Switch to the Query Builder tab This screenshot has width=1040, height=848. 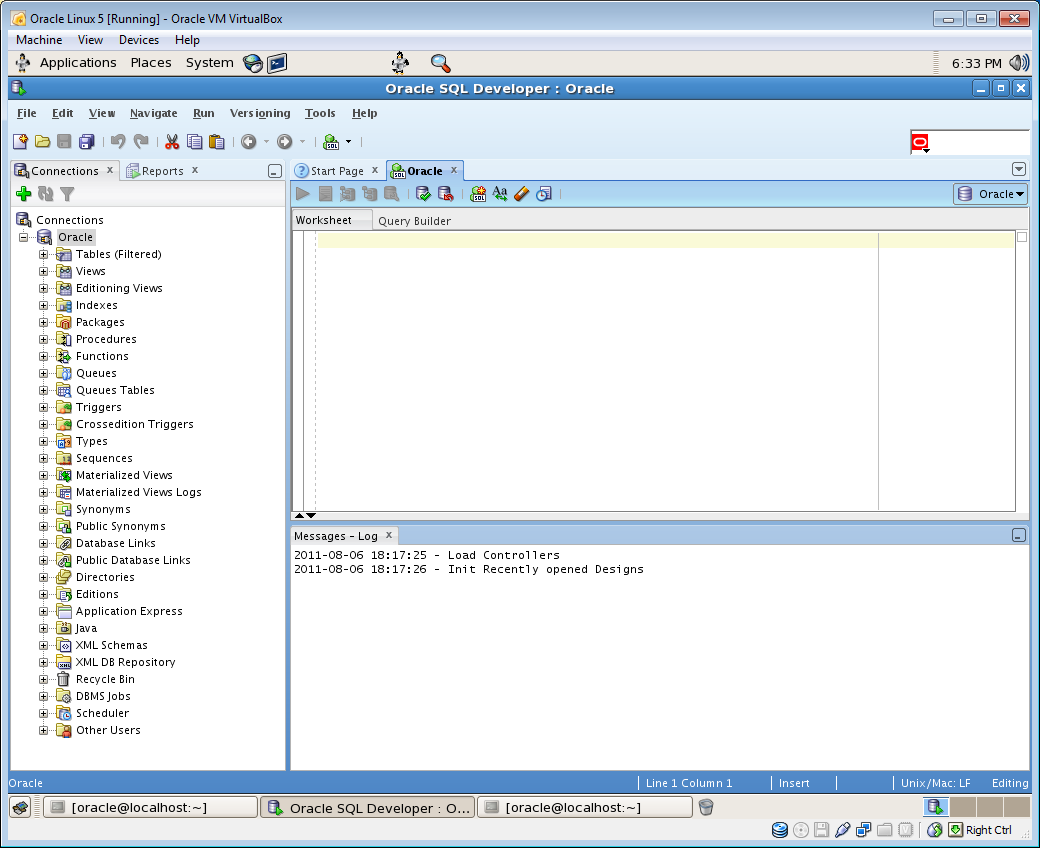pos(414,221)
